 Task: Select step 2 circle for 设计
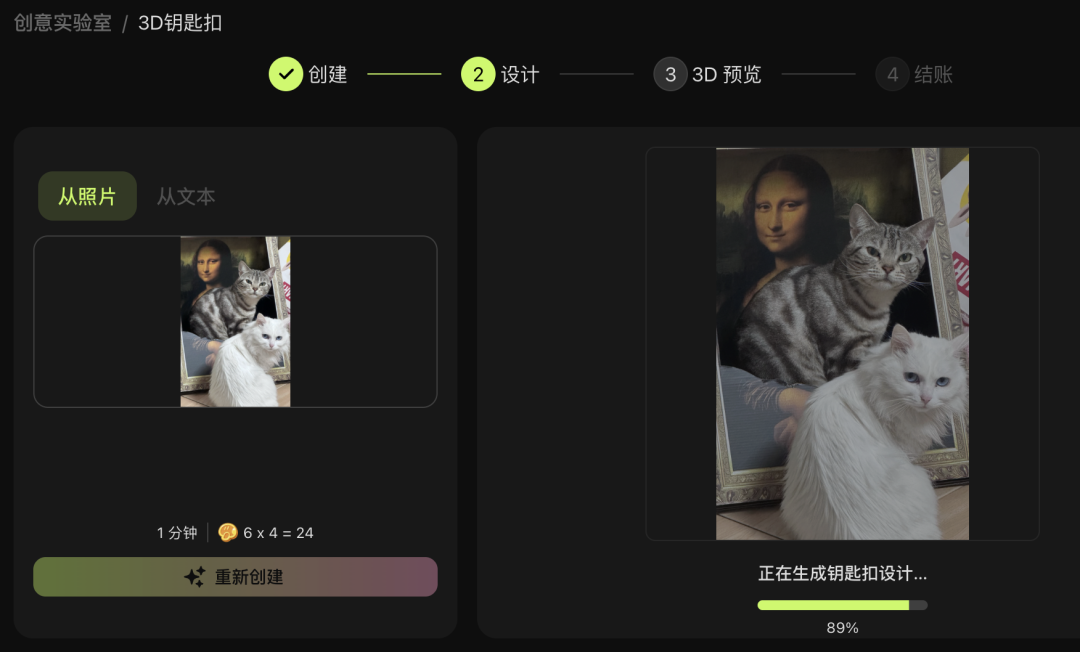click(478, 74)
